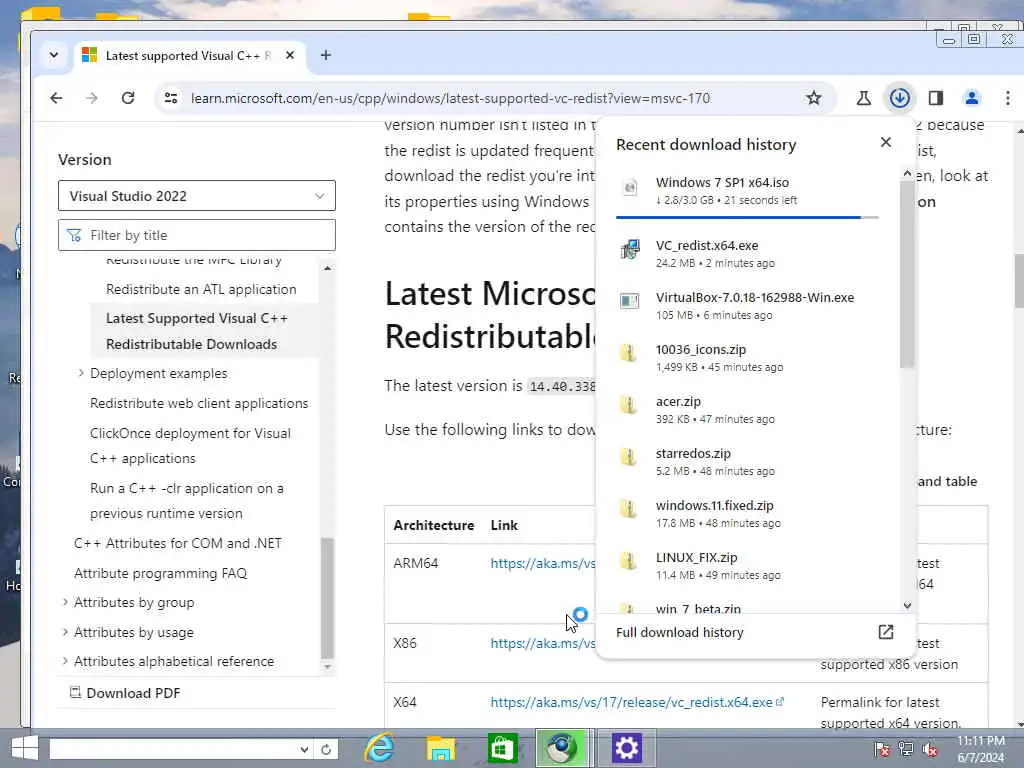Open the Visual Studio 2022 version dropdown
1024x768 pixels.
pyautogui.click(x=197, y=196)
